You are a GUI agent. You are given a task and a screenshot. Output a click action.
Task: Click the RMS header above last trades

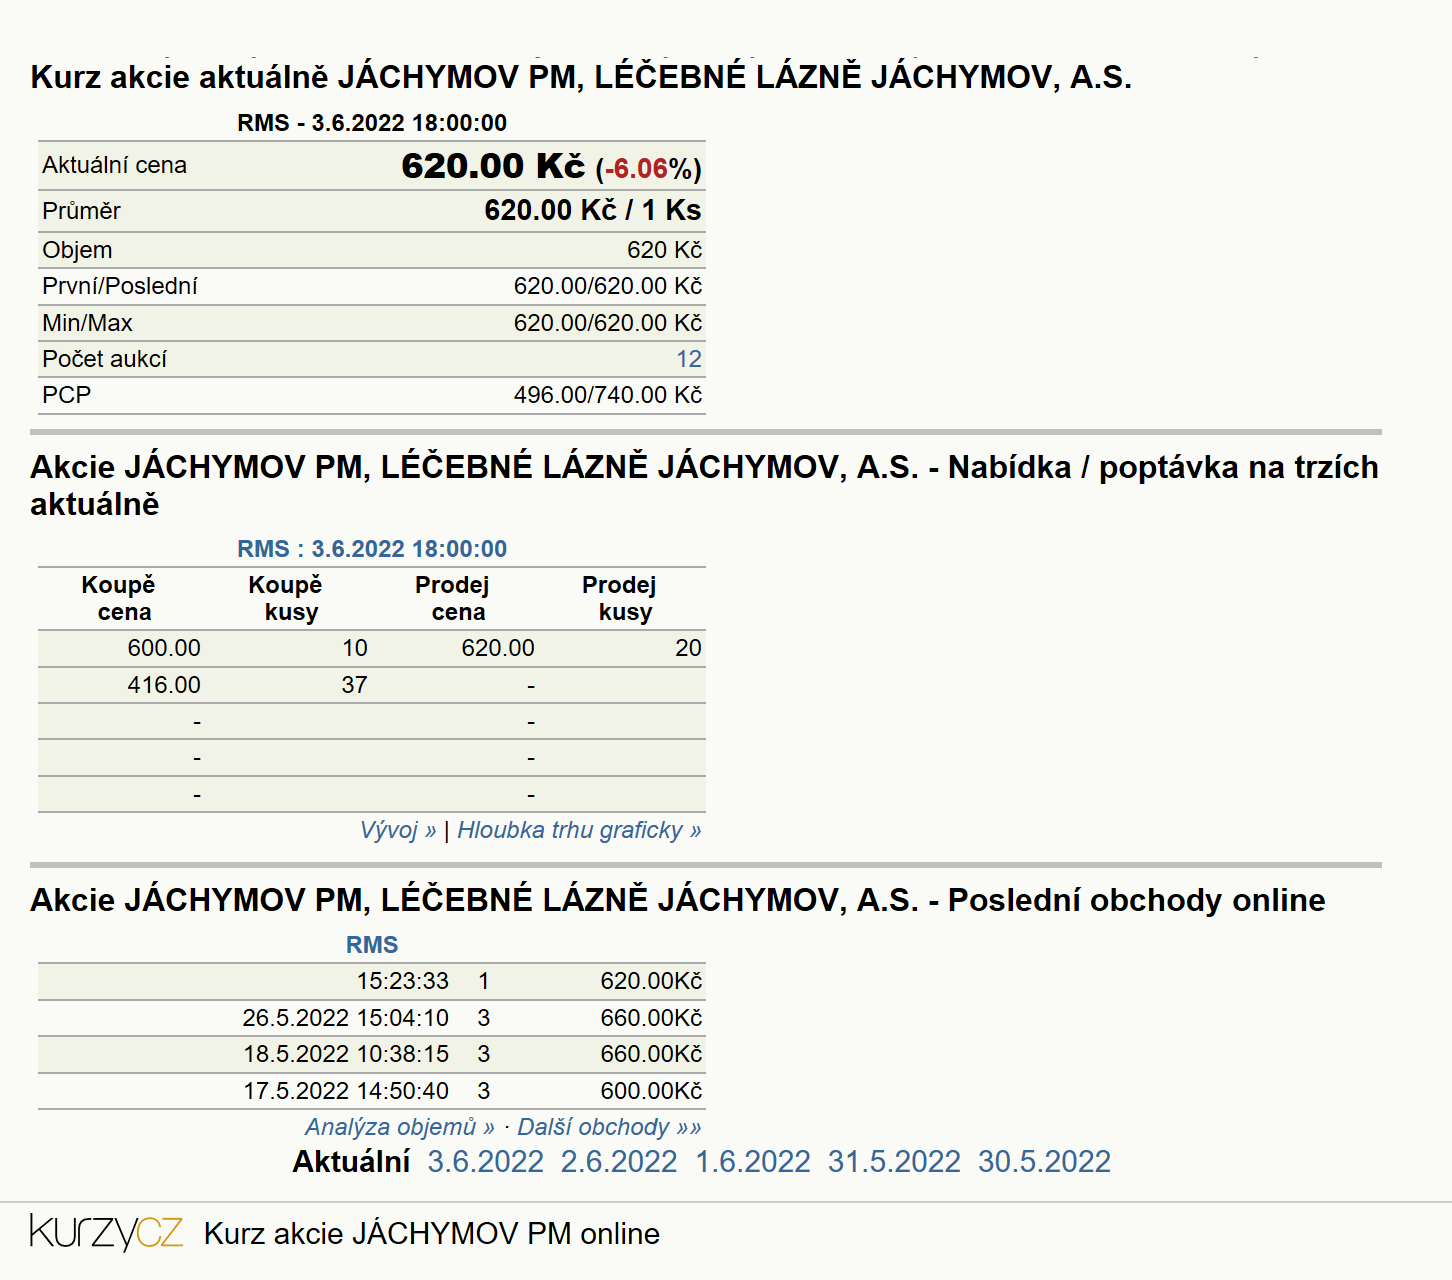[372, 945]
